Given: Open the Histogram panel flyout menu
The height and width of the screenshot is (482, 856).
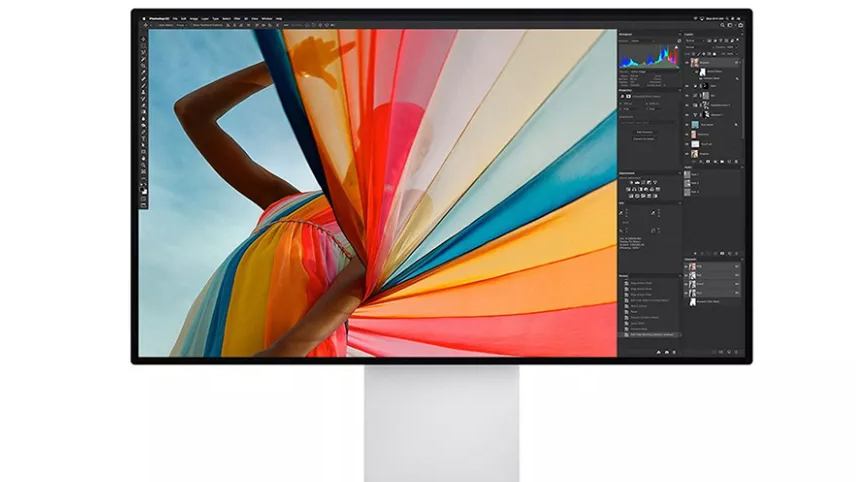Looking at the screenshot, I should pyautogui.click(x=680, y=34).
